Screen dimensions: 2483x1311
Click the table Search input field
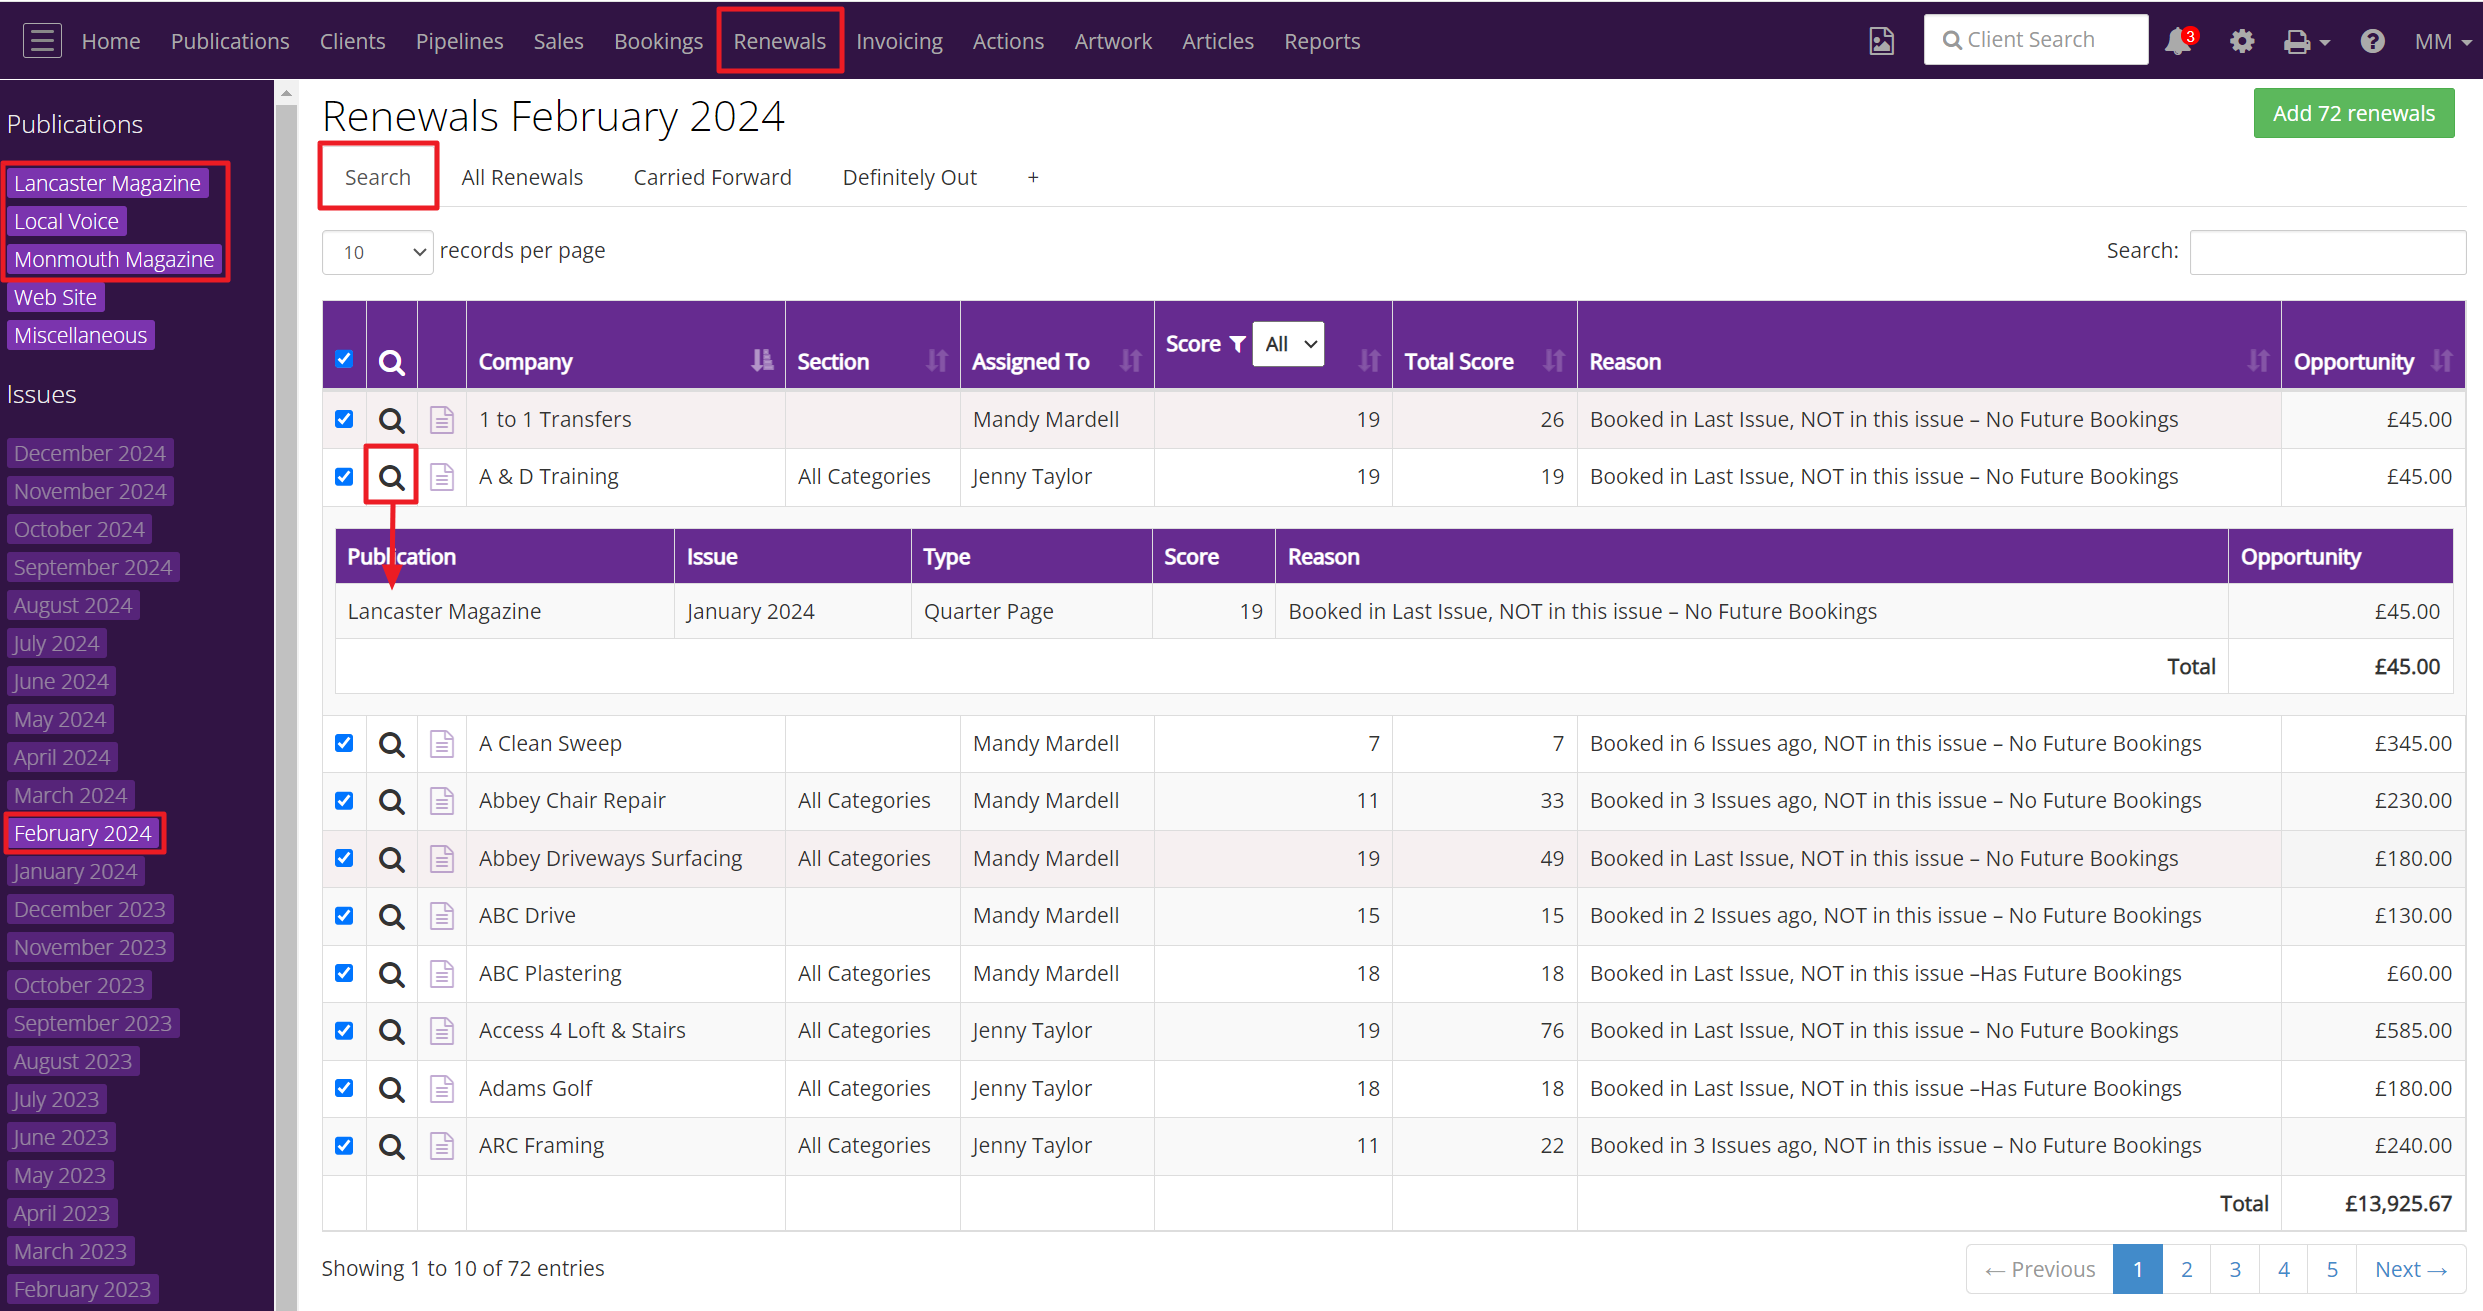click(2327, 251)
